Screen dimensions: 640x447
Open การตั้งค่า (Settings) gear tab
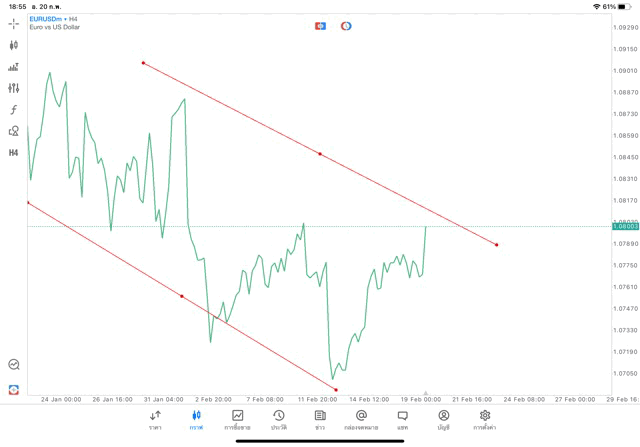tap(485, 419)
